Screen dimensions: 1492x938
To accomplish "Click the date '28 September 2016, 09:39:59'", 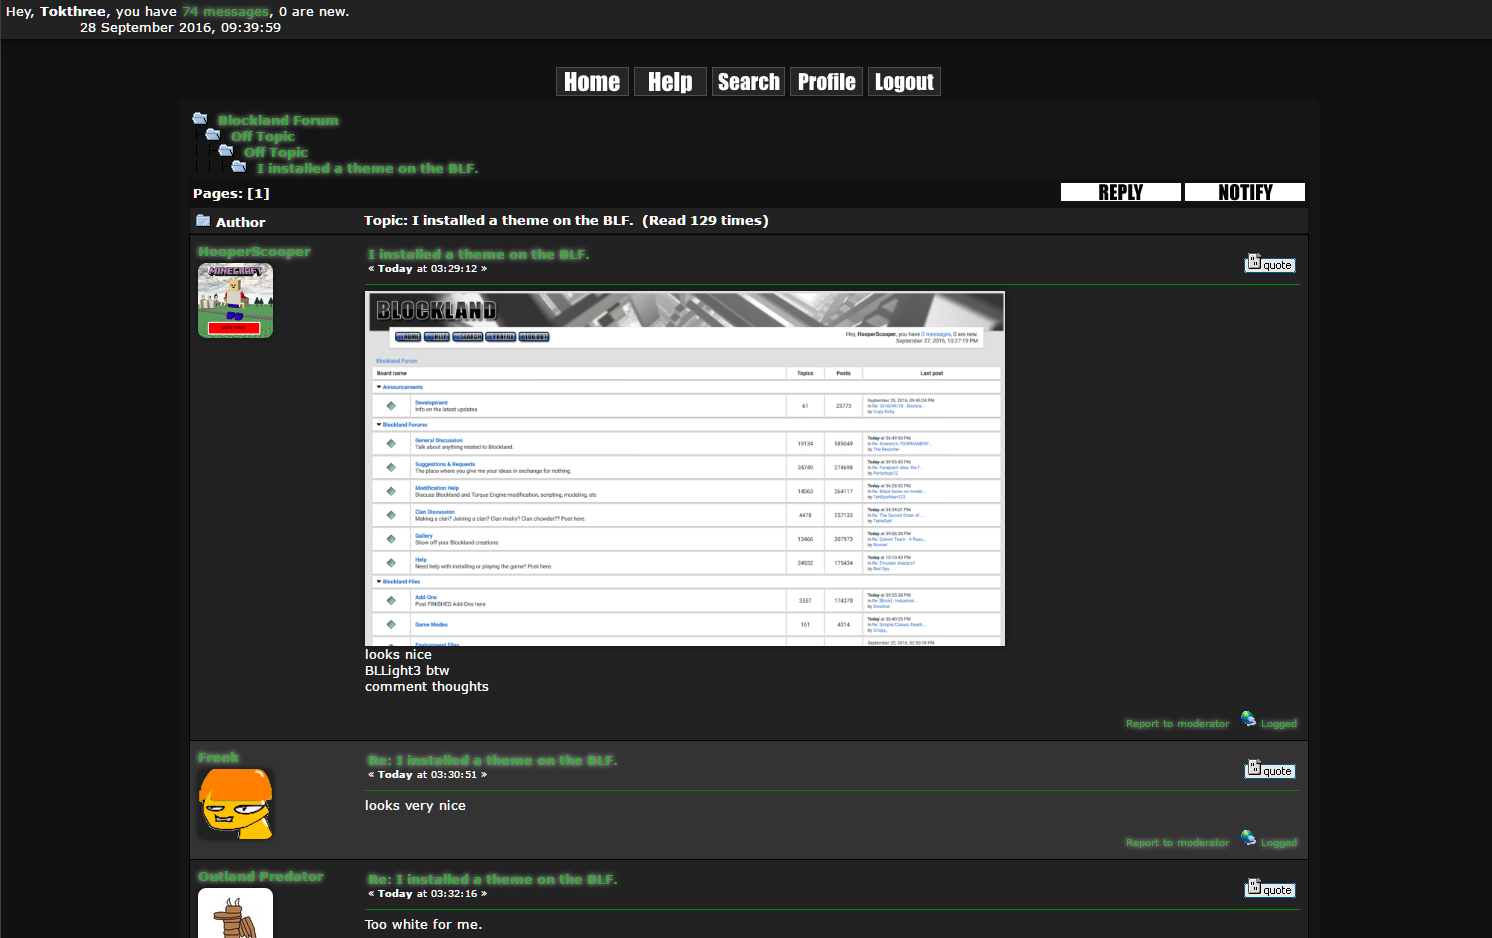I will tap(180, 28).
